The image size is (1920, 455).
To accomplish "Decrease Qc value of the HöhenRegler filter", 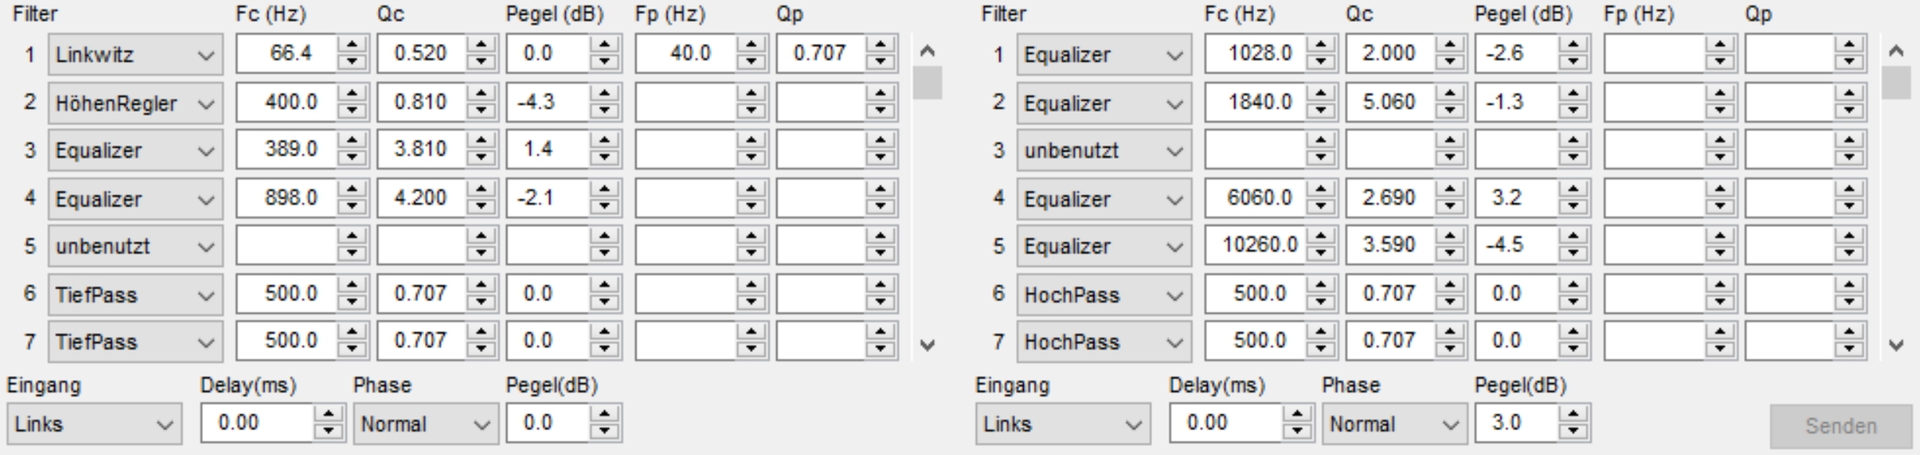I will click(481, 110).
